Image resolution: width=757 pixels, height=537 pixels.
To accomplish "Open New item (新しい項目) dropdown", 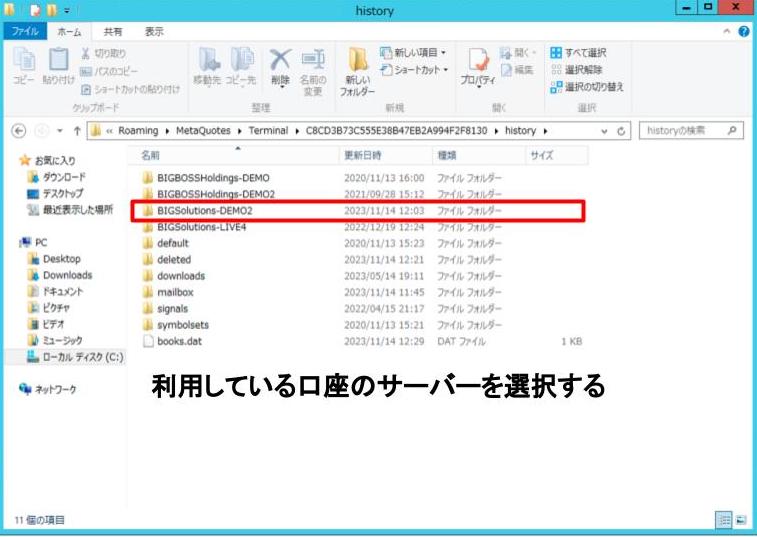I will [x=413, y=52].
